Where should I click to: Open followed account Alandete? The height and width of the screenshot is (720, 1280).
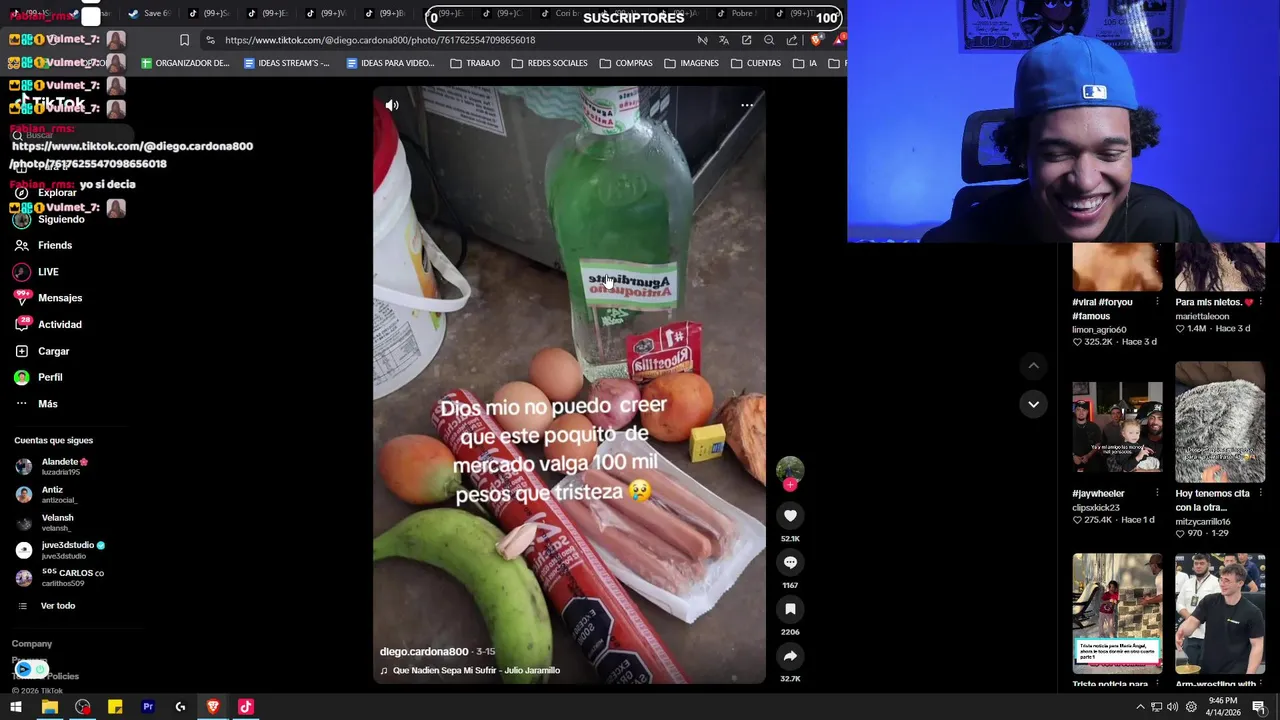tap(53, 466)
